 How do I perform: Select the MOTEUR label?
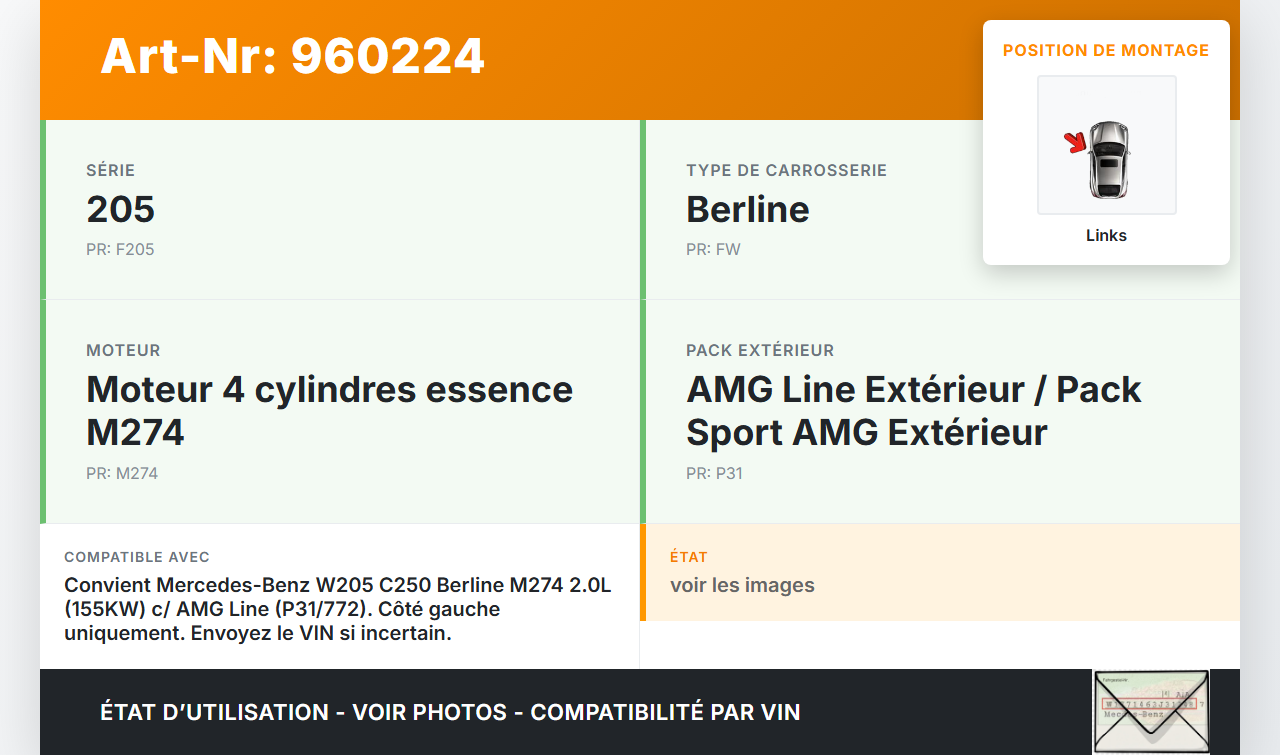coord(123,350)
